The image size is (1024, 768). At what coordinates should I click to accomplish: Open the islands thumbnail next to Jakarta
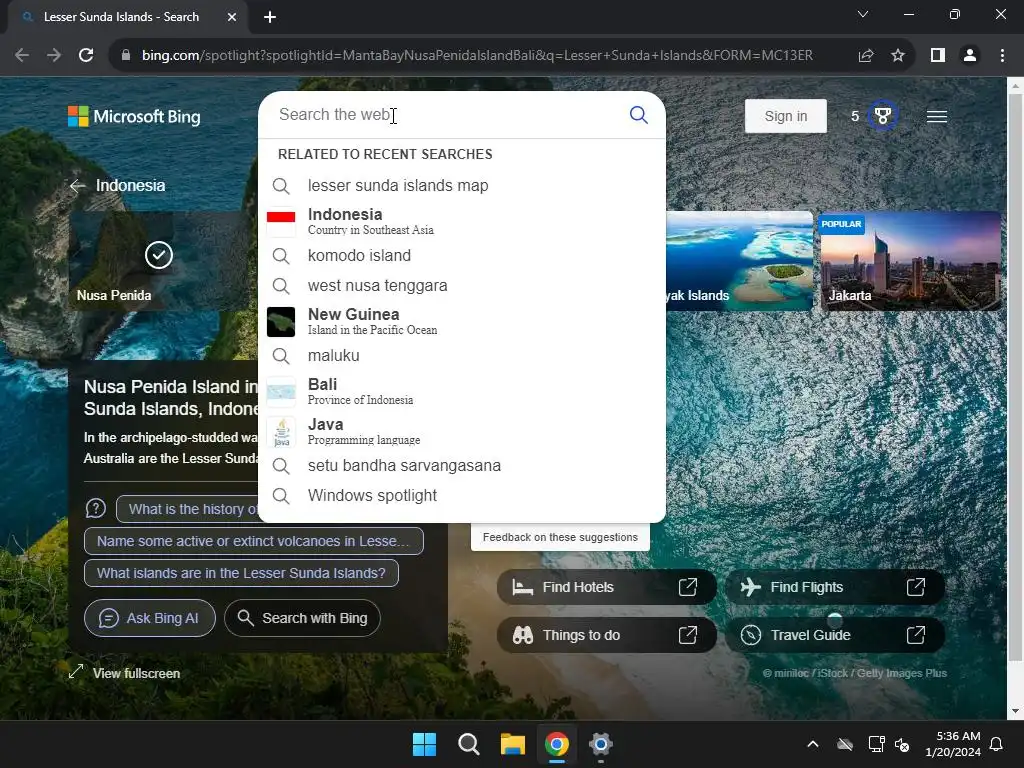point(739,261)
